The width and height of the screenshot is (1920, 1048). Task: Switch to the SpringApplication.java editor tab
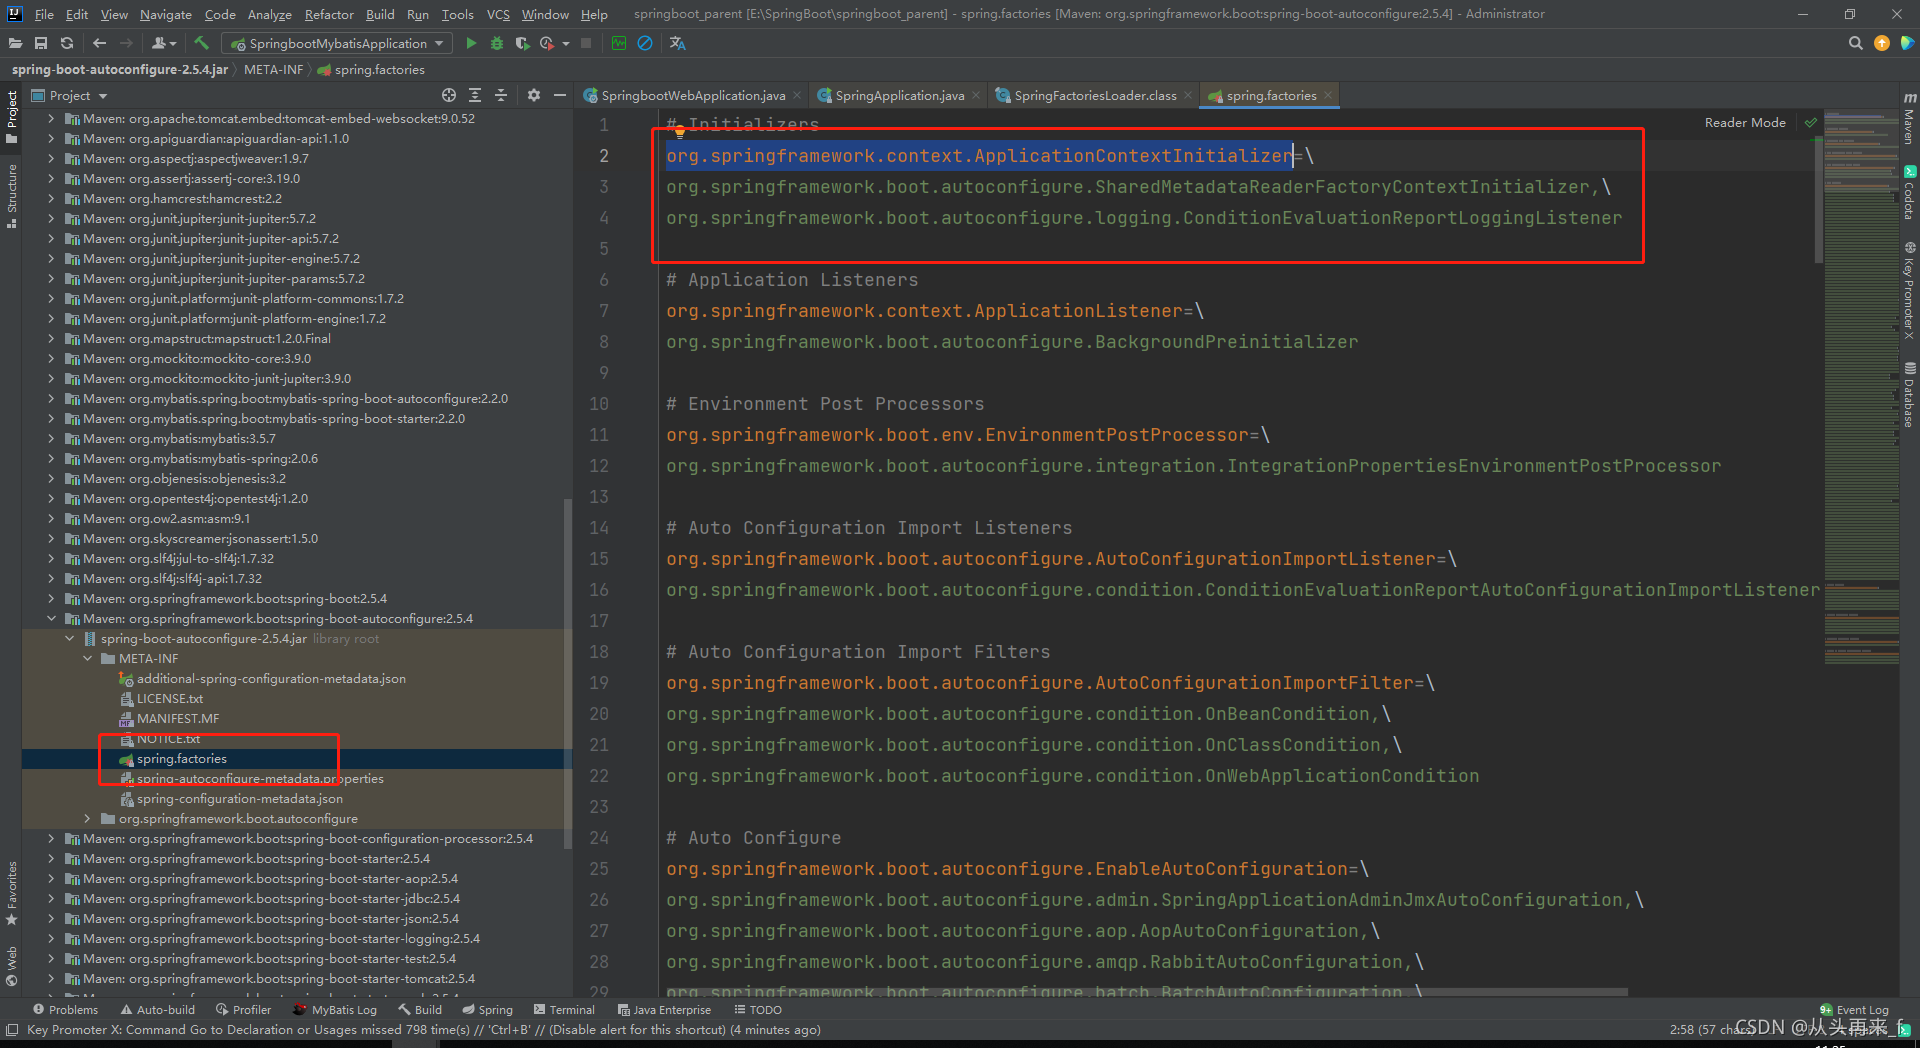[x=897, y=95]
